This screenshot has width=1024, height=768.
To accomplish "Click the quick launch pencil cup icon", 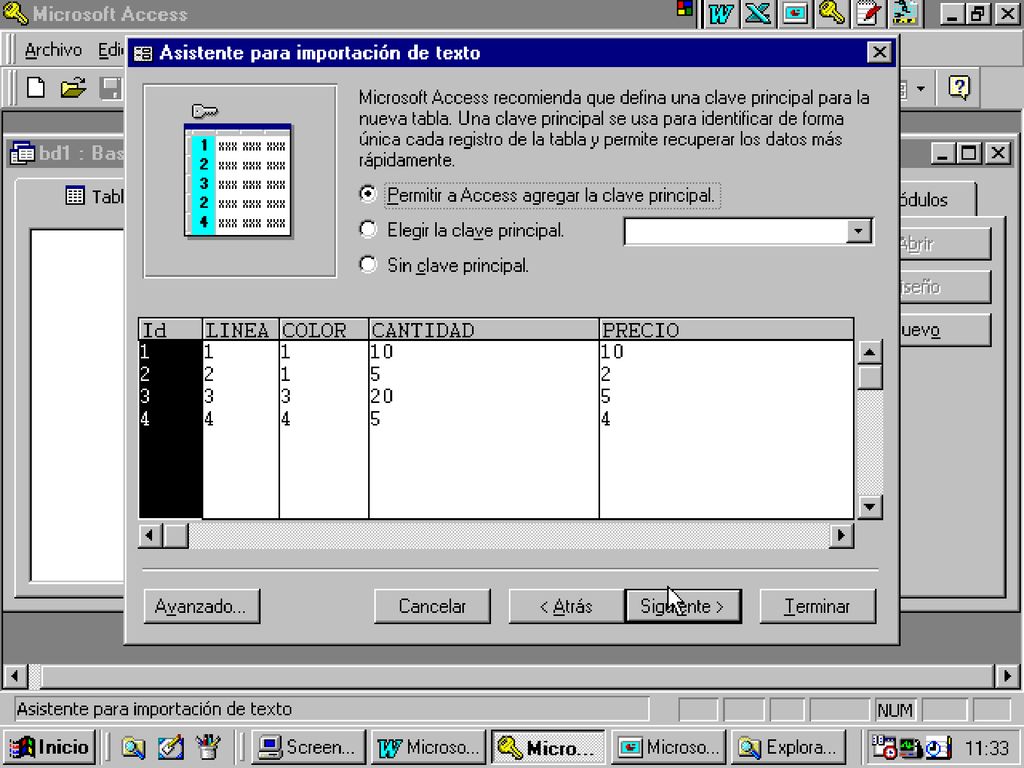I will tap(208, 747).
